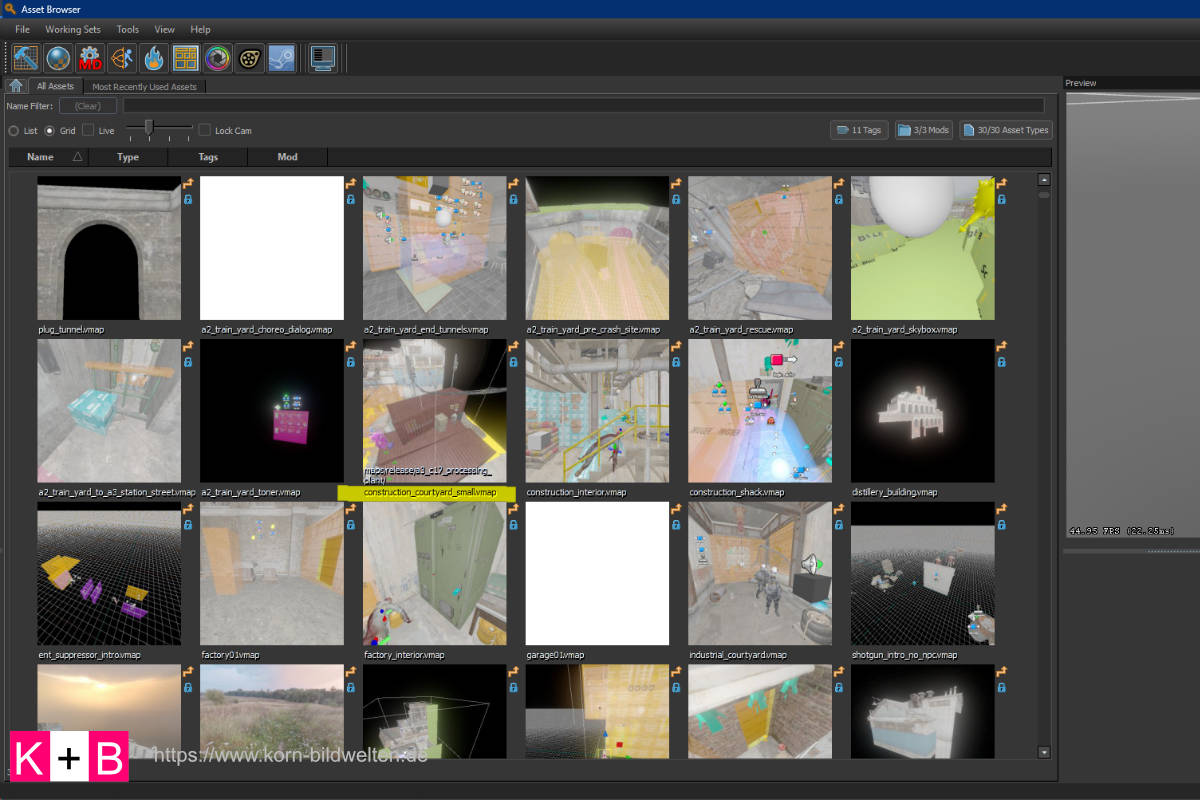Select the Asset Browser grid icon
The image size is (1200, 800).
pyautogui.click(x=186, y=59)
